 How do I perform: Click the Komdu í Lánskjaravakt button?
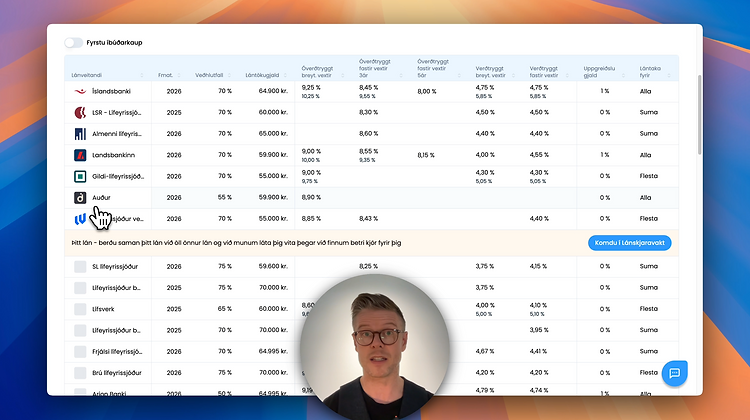(x=629, y=243)
